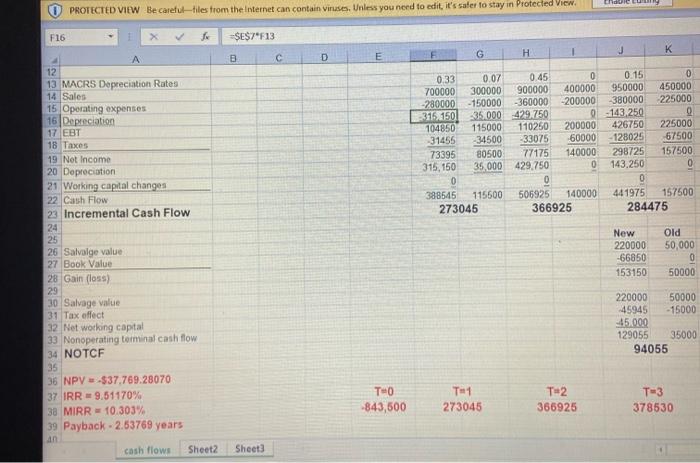This screenshot has width=700, height=463.
Task: Select column G header
Action: (480, 54)
